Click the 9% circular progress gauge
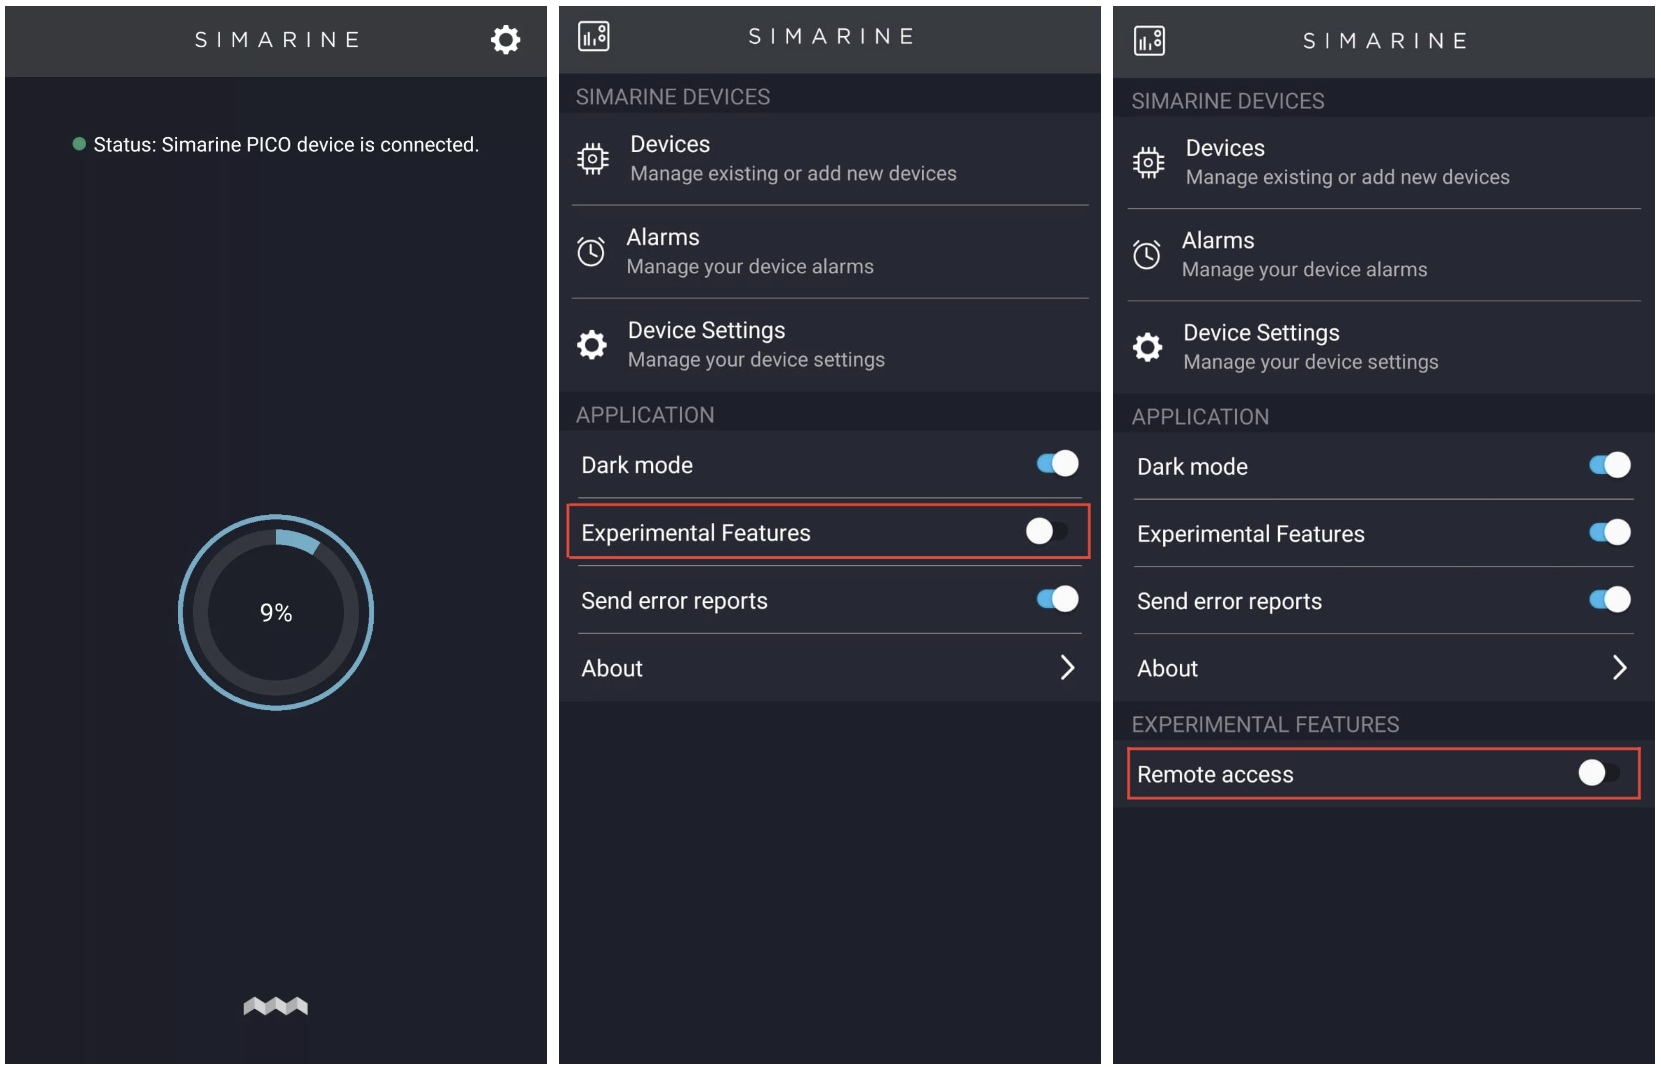Image resolution: width=1661 pixels, height=1067 pixels. [276, 612]
